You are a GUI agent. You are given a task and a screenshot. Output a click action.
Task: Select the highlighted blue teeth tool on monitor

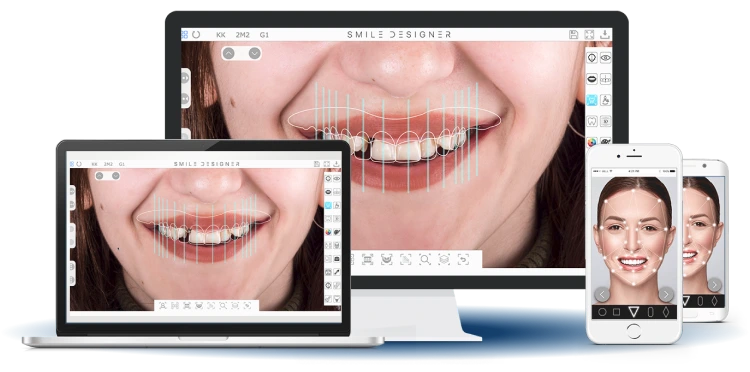[592, 100]
